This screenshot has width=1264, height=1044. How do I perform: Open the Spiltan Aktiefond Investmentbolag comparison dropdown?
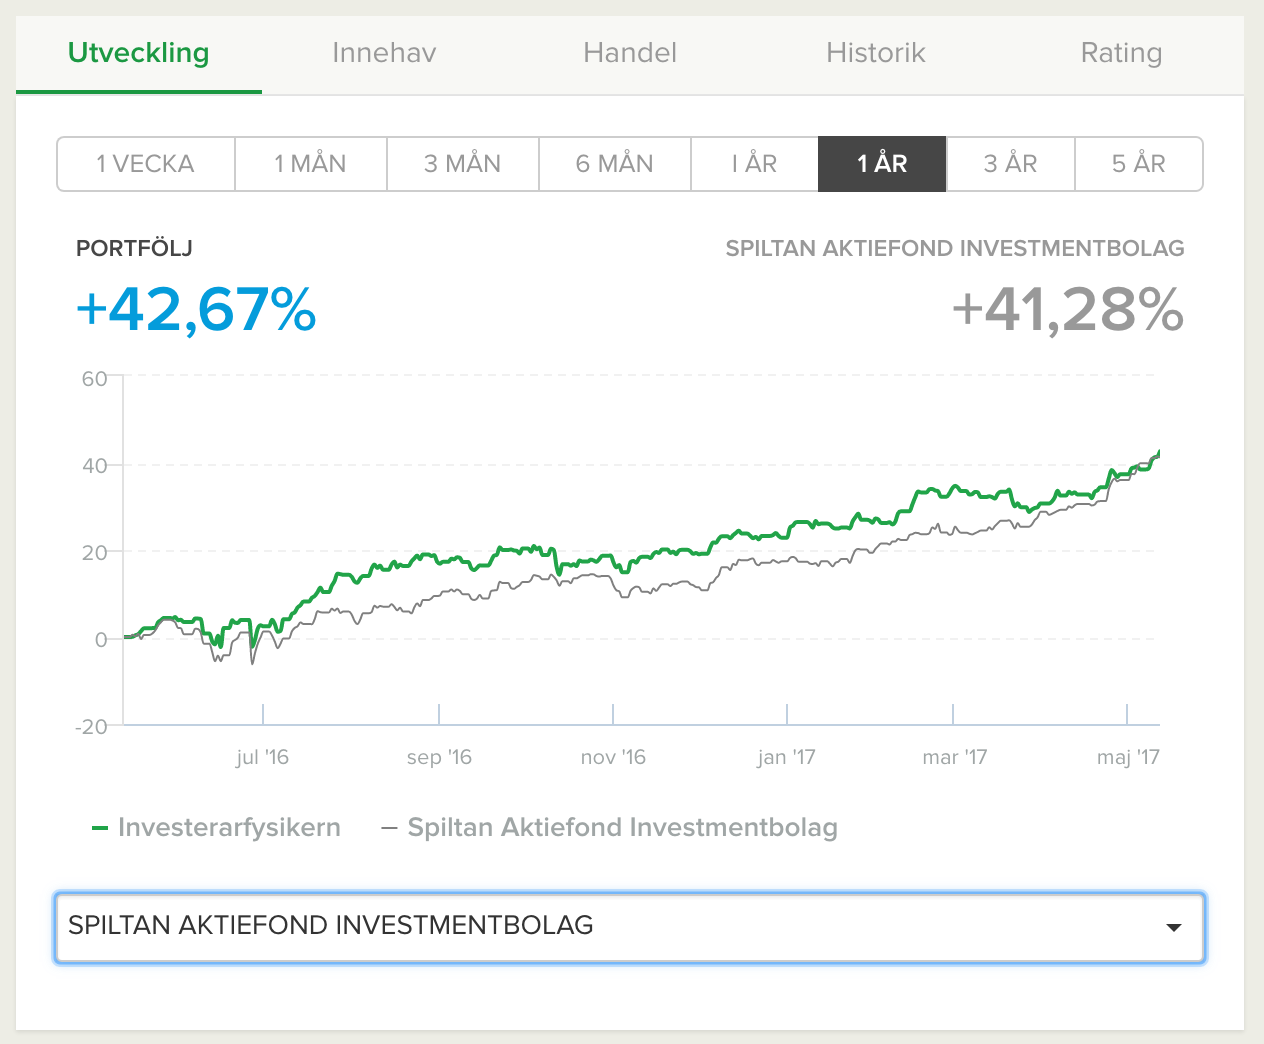(630, 927)
